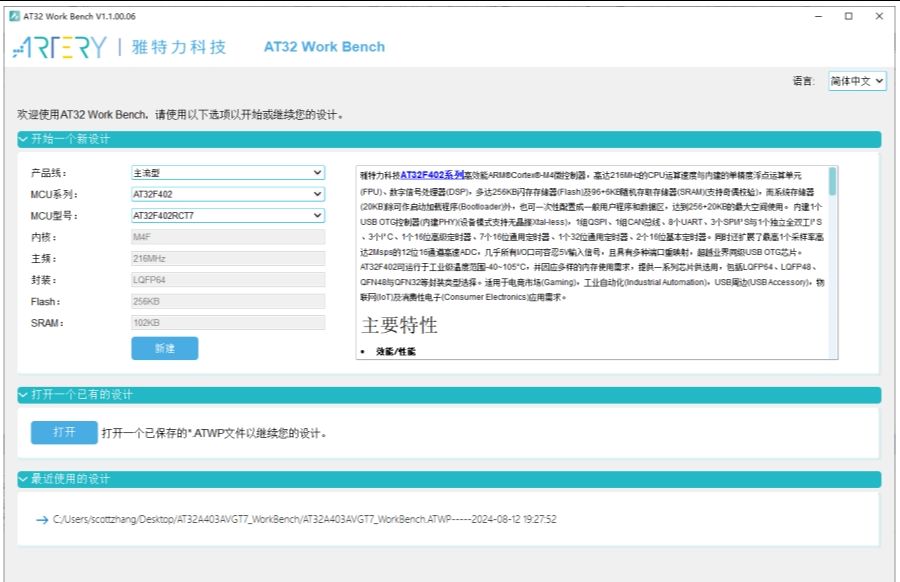Click the 内核 field showing M4F
This screenshot has height=582, width=900.
click(228, 237)
